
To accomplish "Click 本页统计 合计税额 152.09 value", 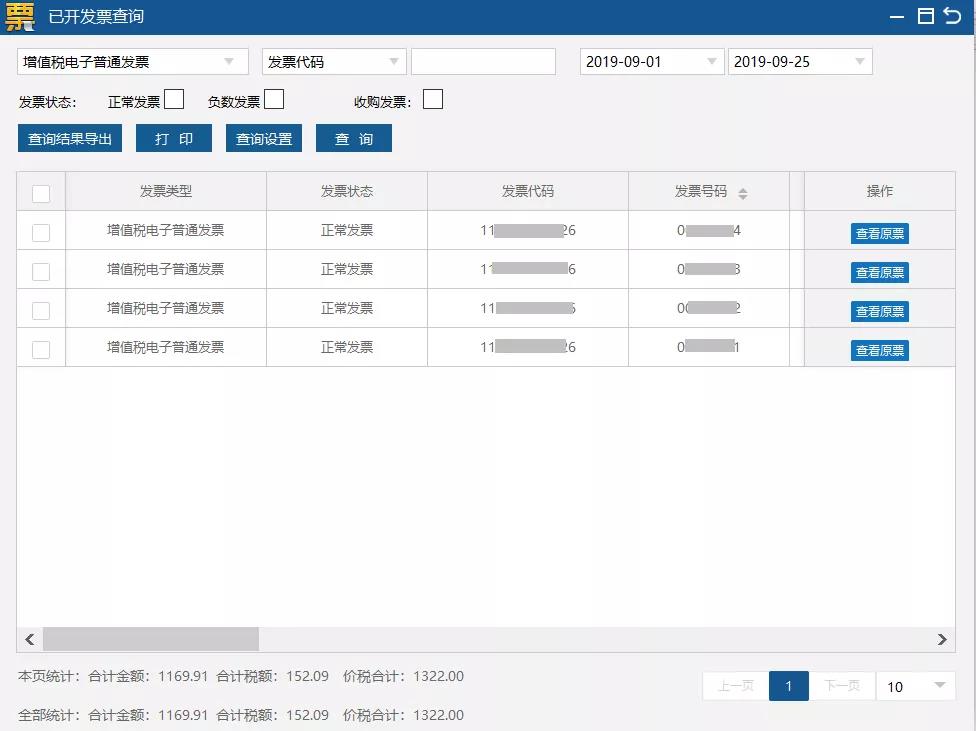I will click(307, 676).
